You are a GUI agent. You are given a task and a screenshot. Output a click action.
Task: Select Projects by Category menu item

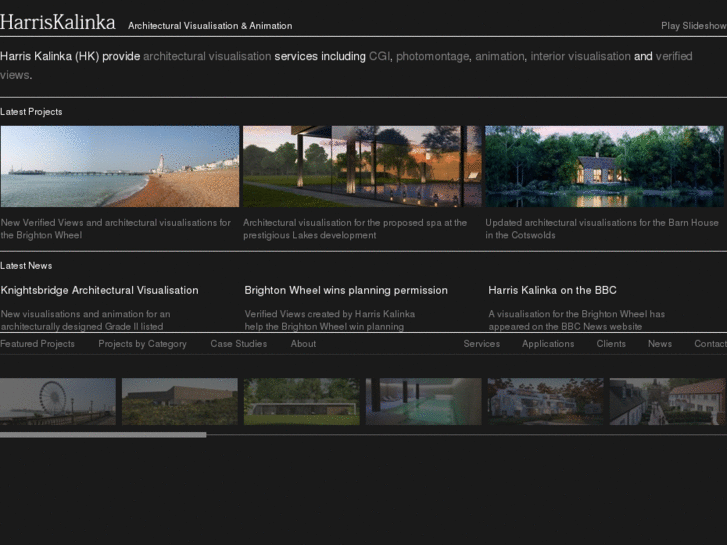coord(142,344)
